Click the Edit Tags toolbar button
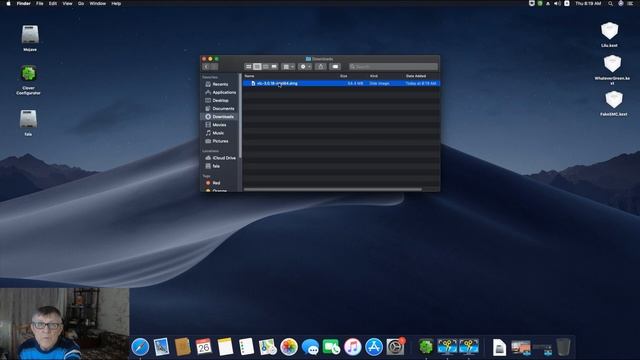This screenshot has width=640, height=360. [x=335, y=67]
